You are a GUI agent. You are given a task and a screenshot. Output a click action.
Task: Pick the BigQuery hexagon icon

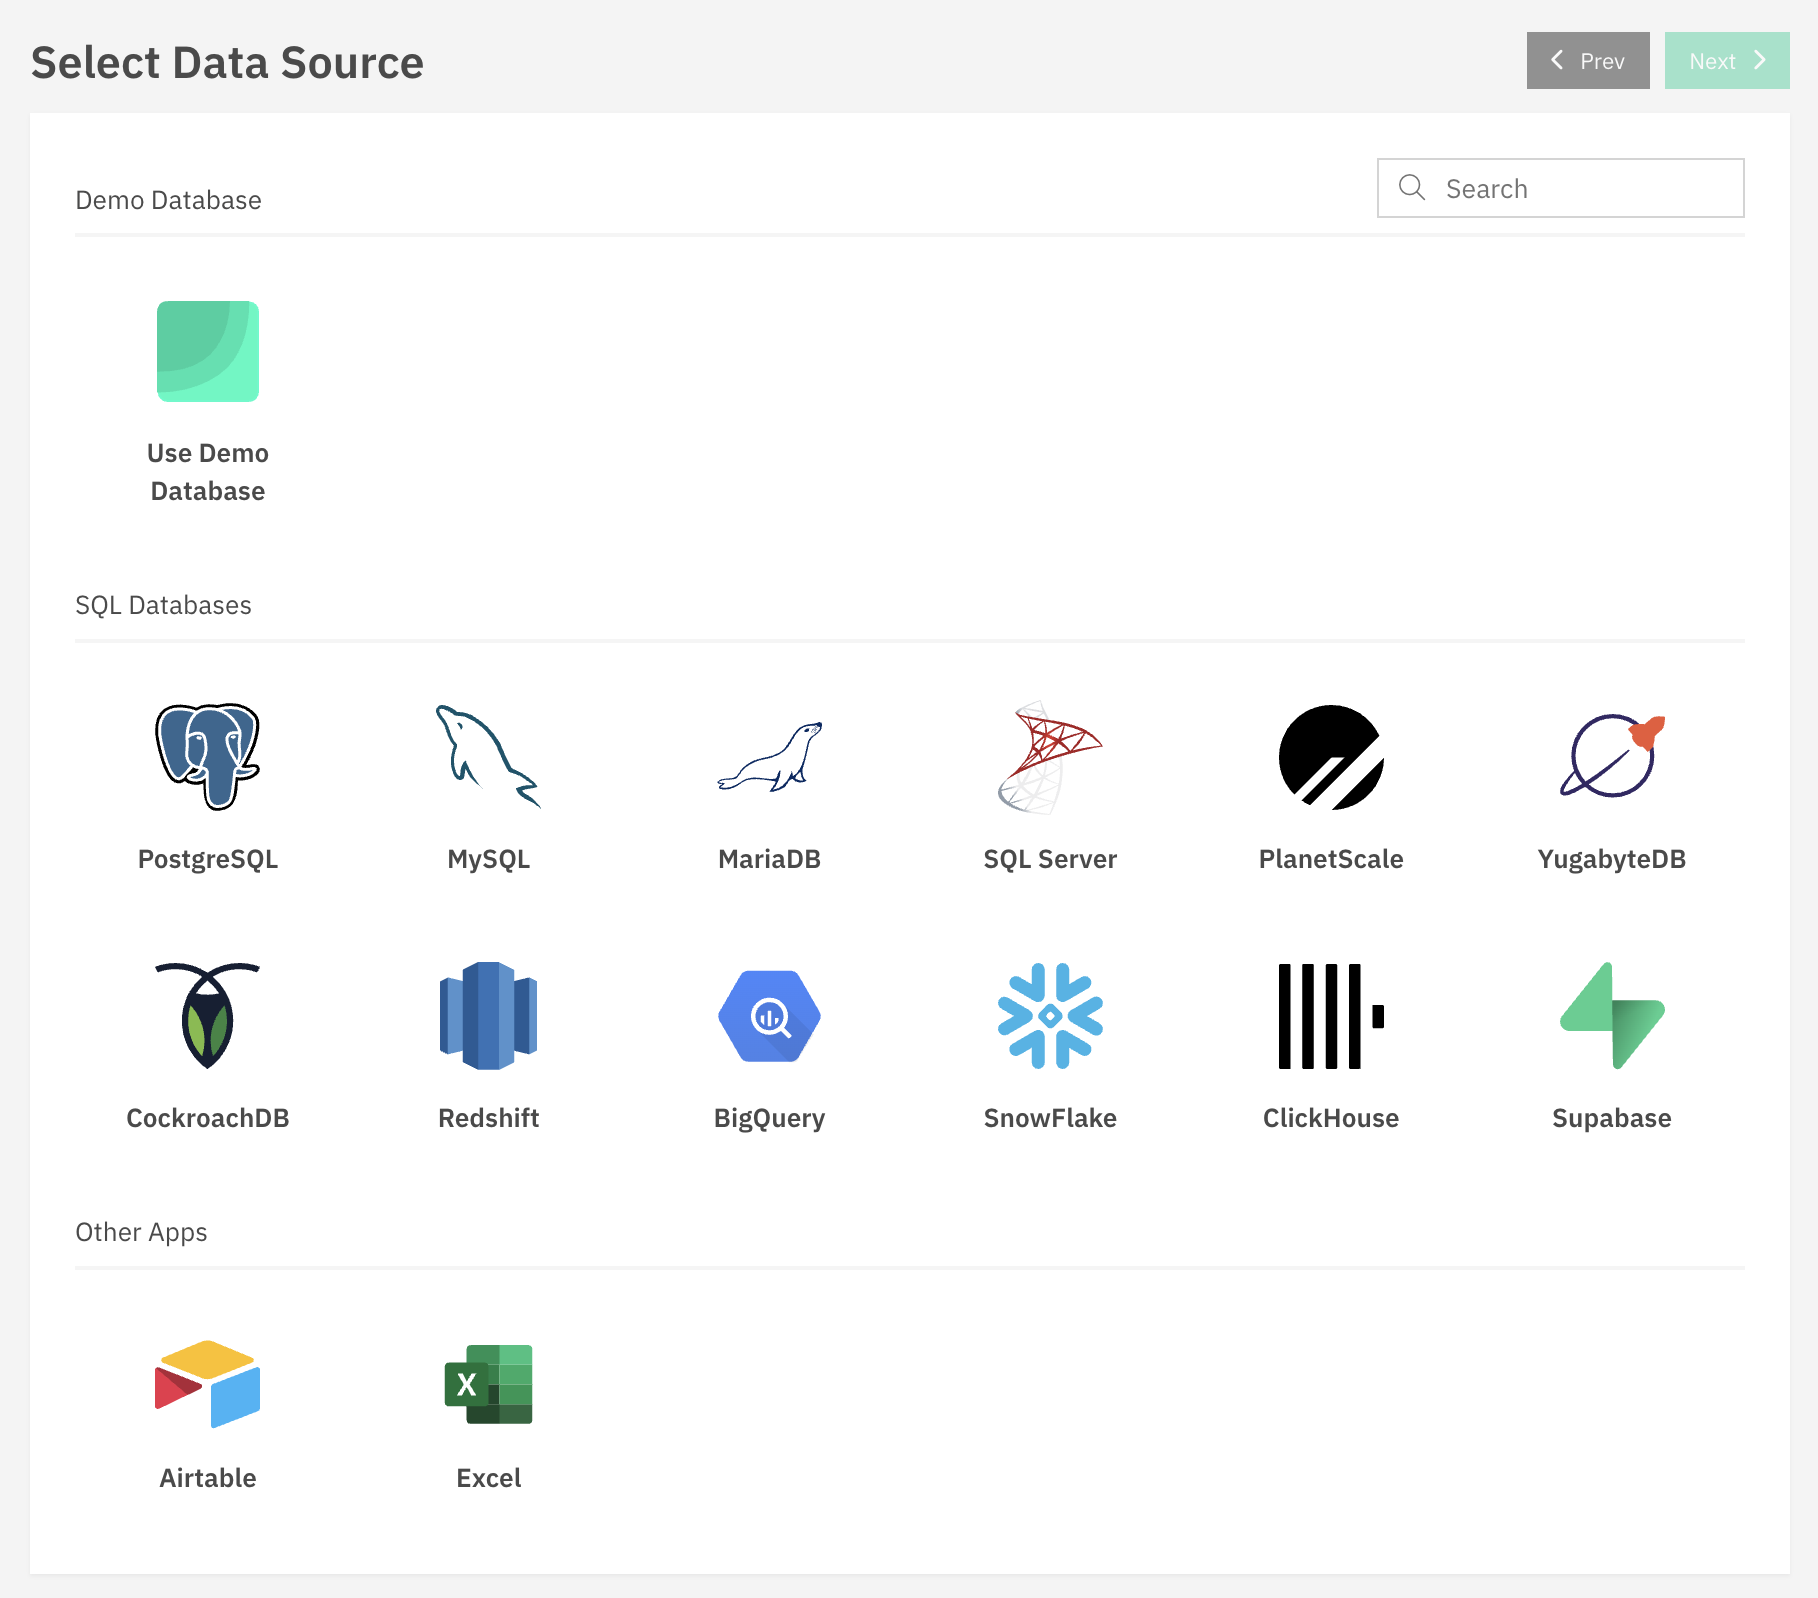pos(769,1016)
